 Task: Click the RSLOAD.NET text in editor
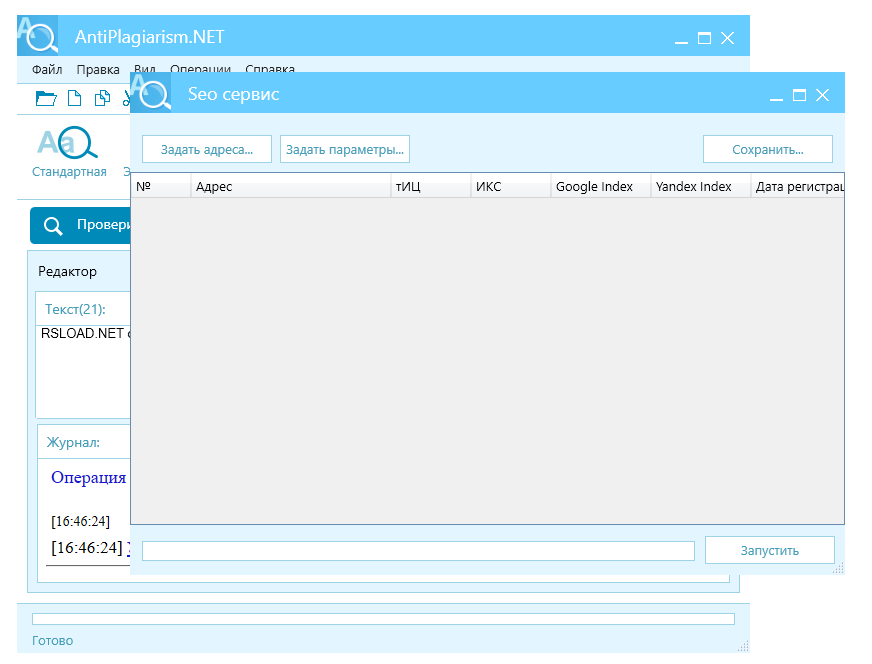[82, 333]
